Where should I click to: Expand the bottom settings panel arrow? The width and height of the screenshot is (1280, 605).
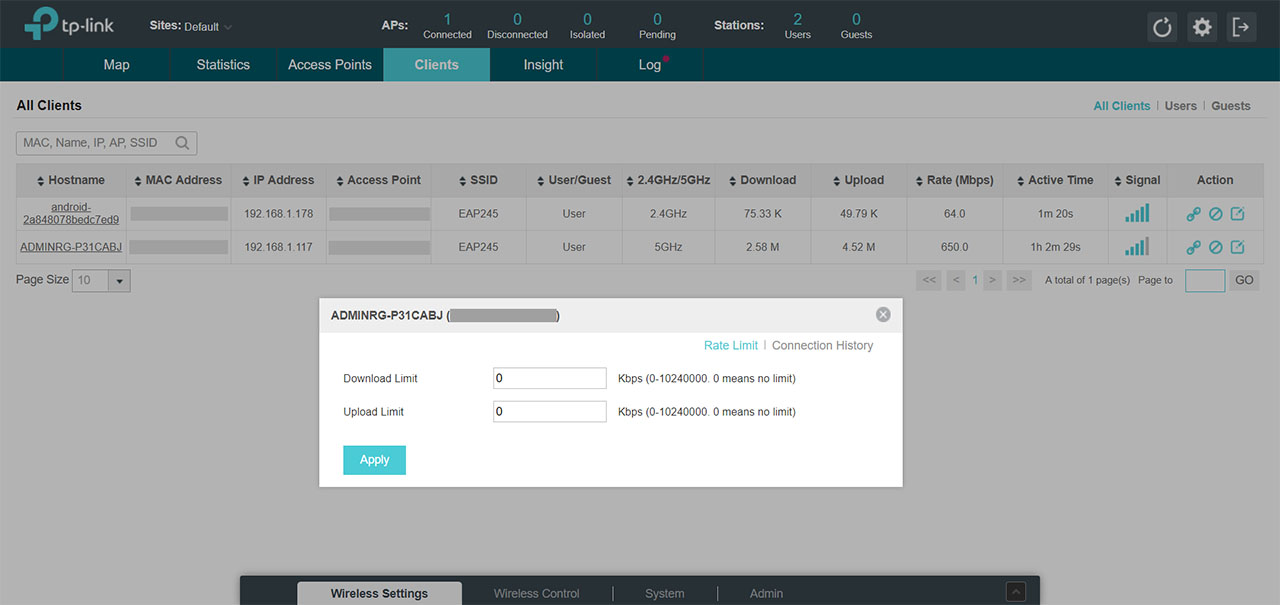1015,591
